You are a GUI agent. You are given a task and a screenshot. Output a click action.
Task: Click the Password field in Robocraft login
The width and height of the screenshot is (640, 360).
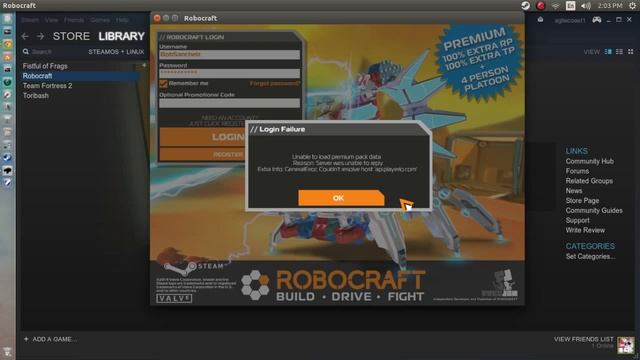coord(229,73)
